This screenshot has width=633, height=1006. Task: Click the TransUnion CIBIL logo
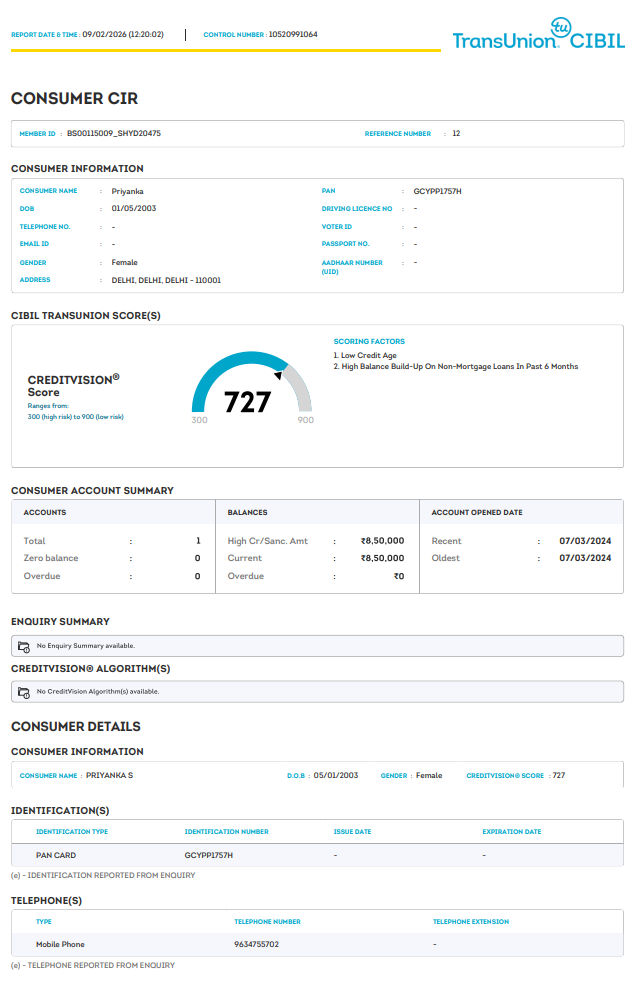(x=539, y=35)
